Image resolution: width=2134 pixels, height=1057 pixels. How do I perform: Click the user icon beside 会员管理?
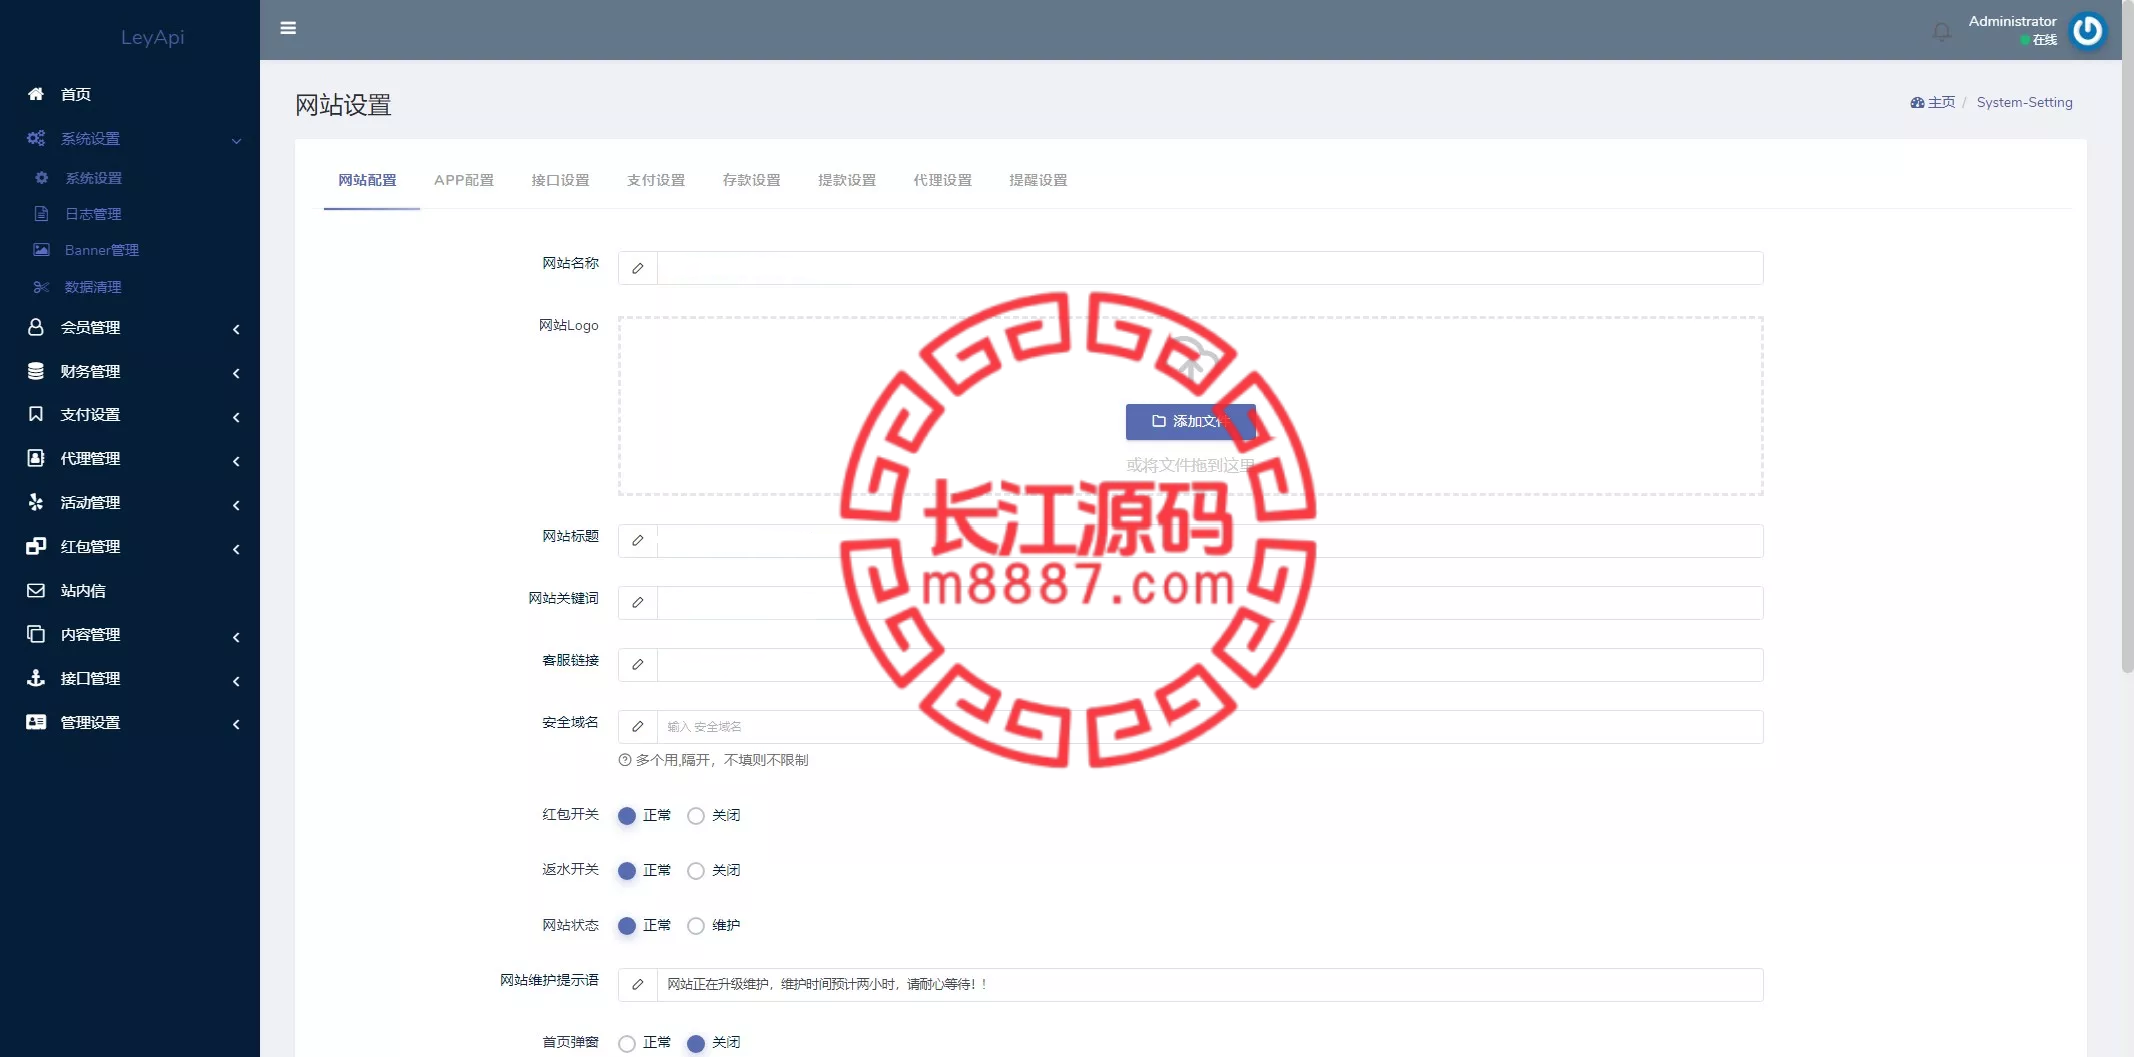pos(36,327)
